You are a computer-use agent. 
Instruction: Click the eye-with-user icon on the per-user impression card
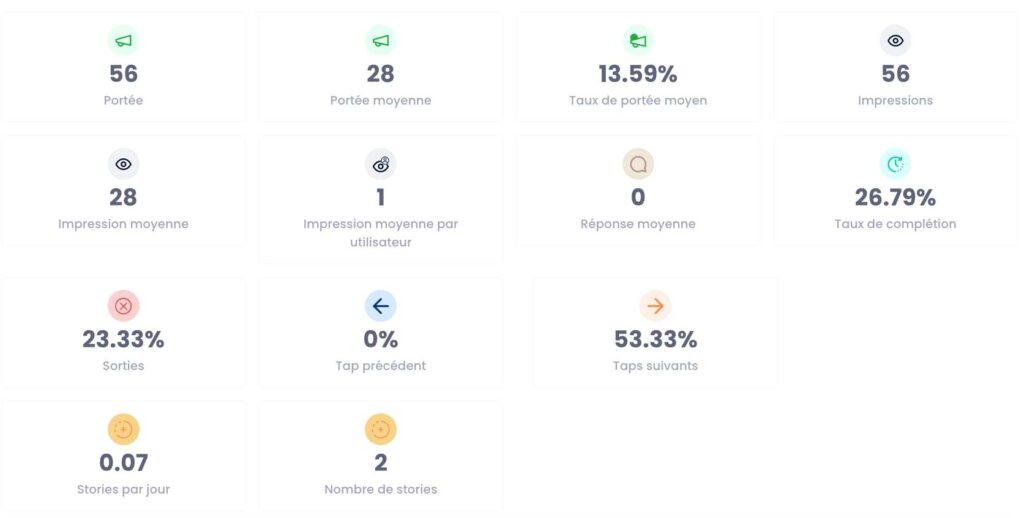click(381, 164)
